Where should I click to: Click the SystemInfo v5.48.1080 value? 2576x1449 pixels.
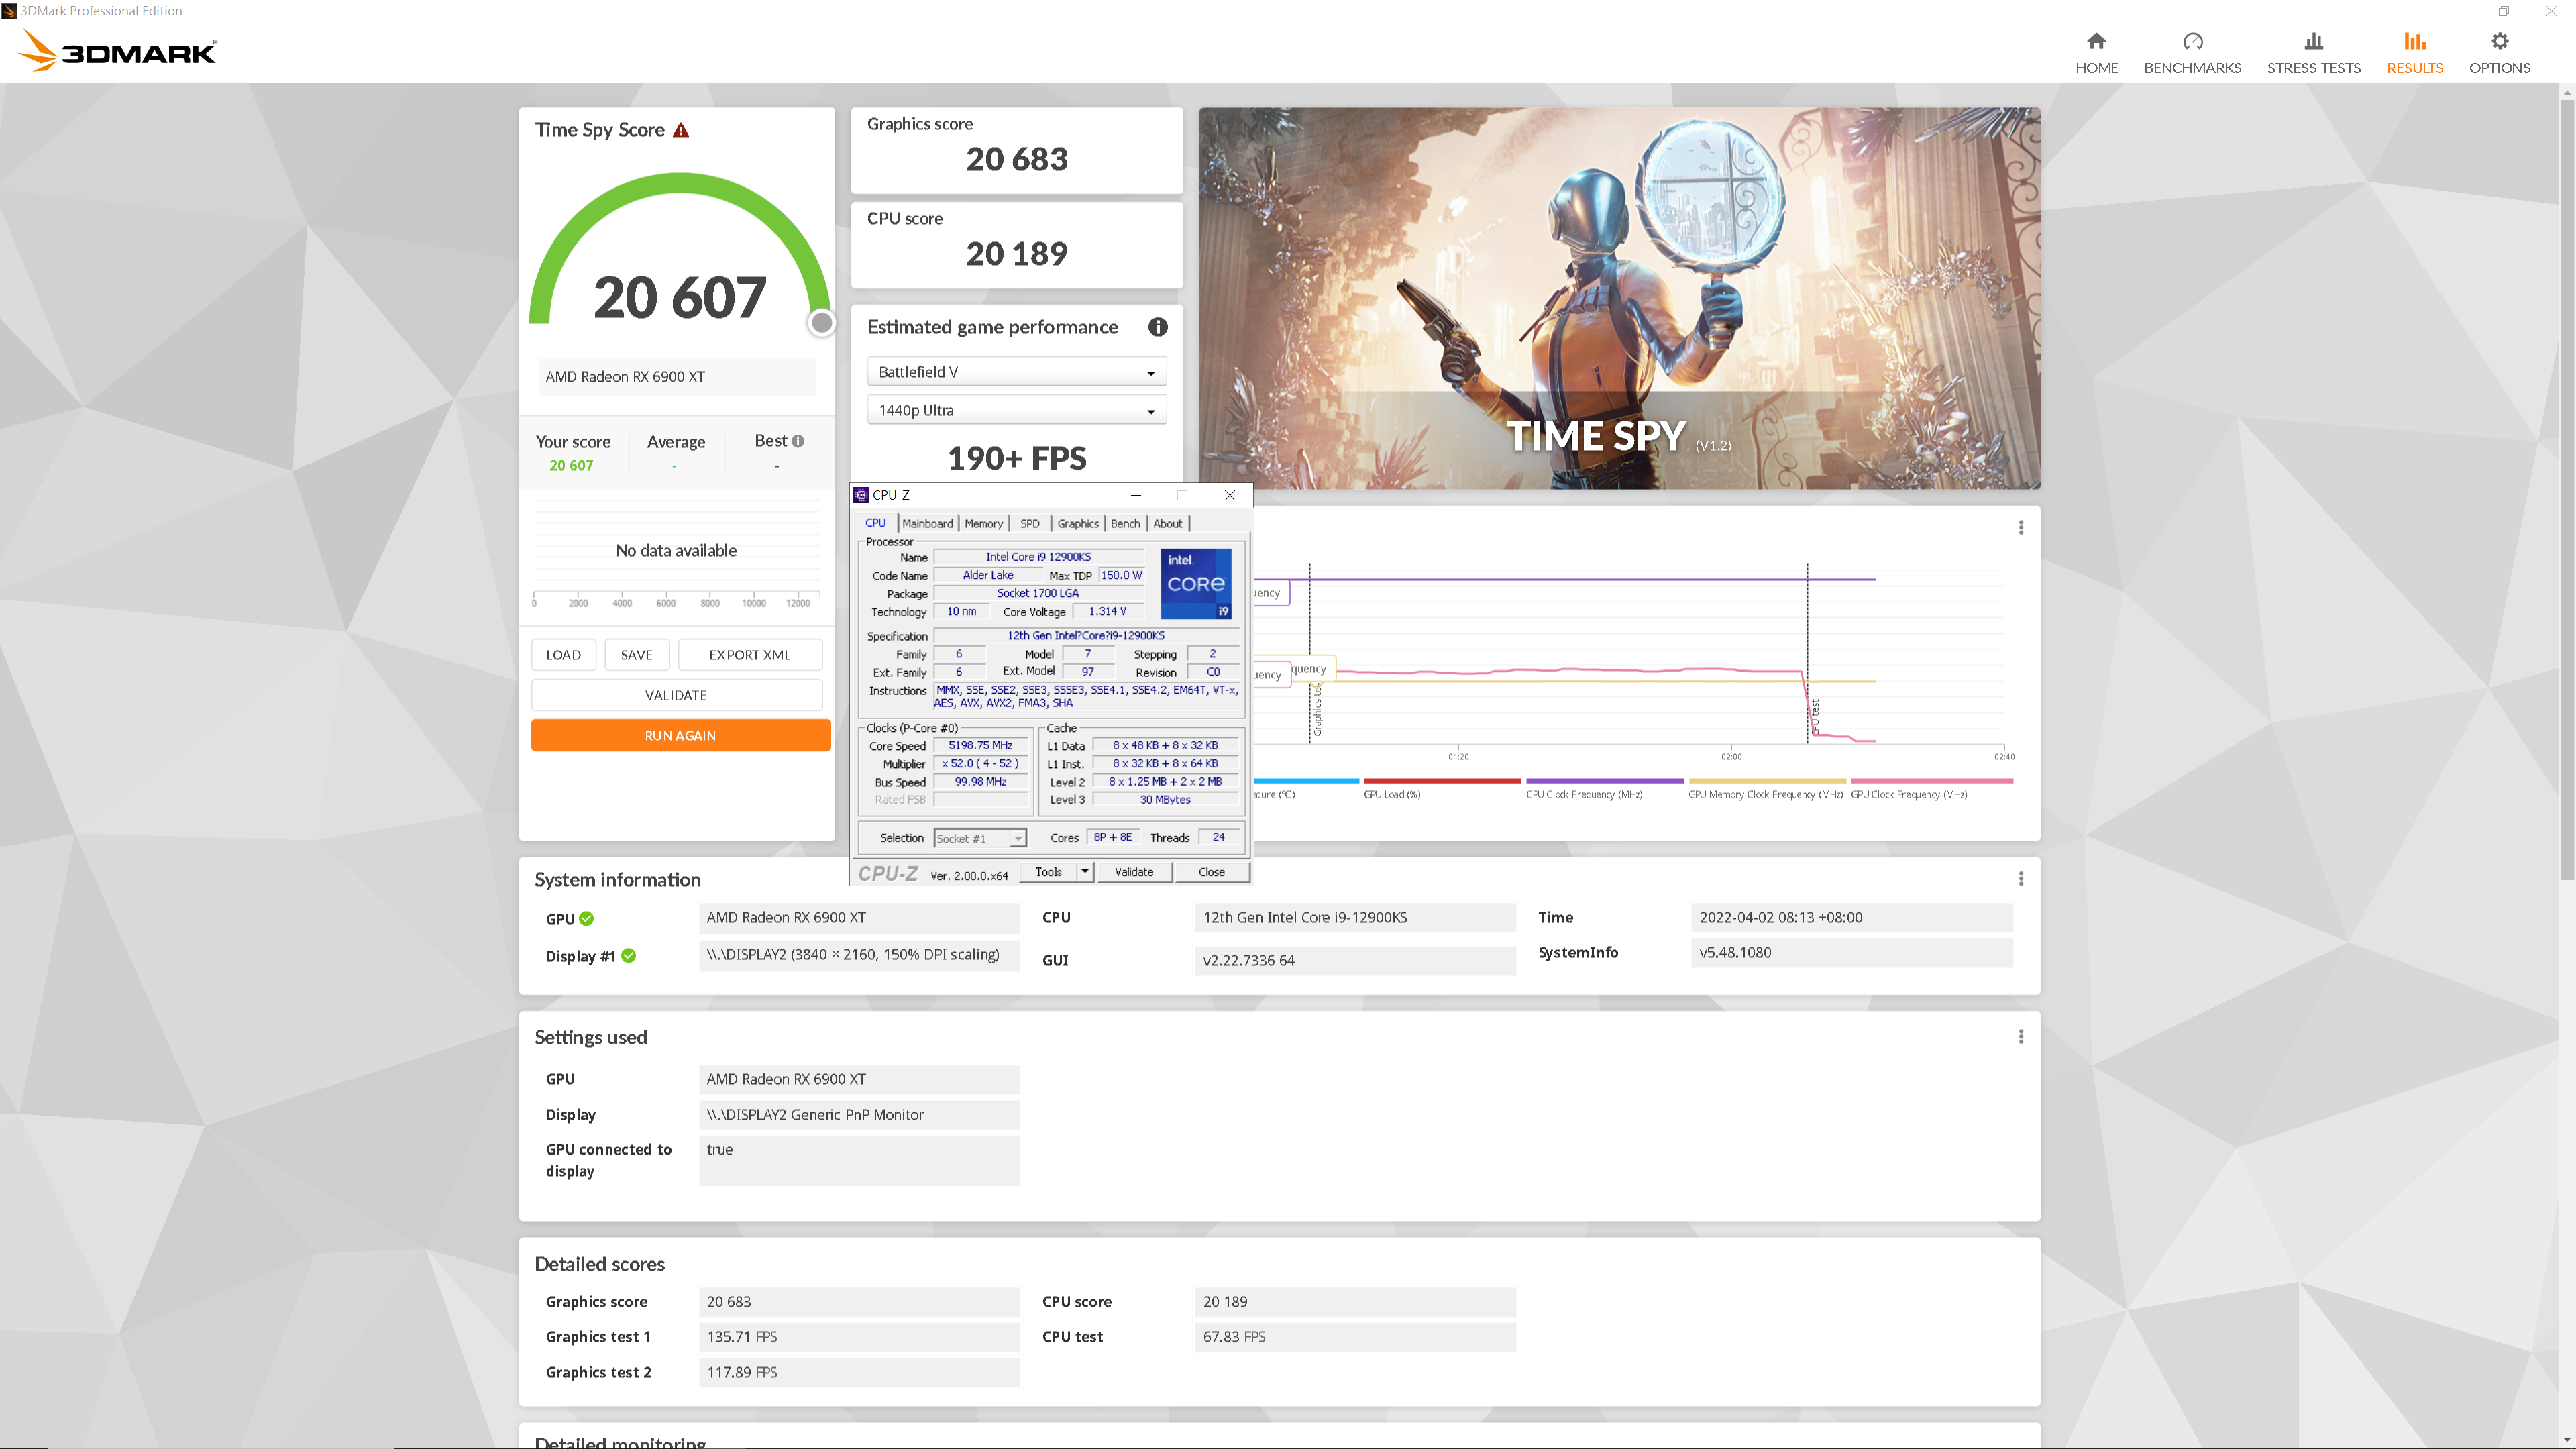click(1851, 952)
